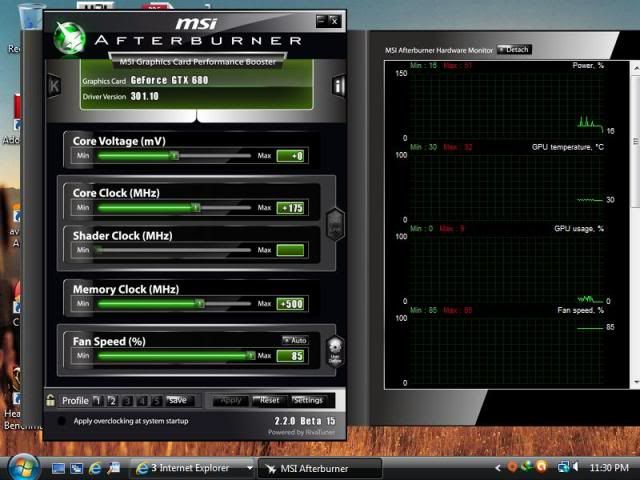
Task: Click the Fan speed graph in monitor
Action: (506, 350)
